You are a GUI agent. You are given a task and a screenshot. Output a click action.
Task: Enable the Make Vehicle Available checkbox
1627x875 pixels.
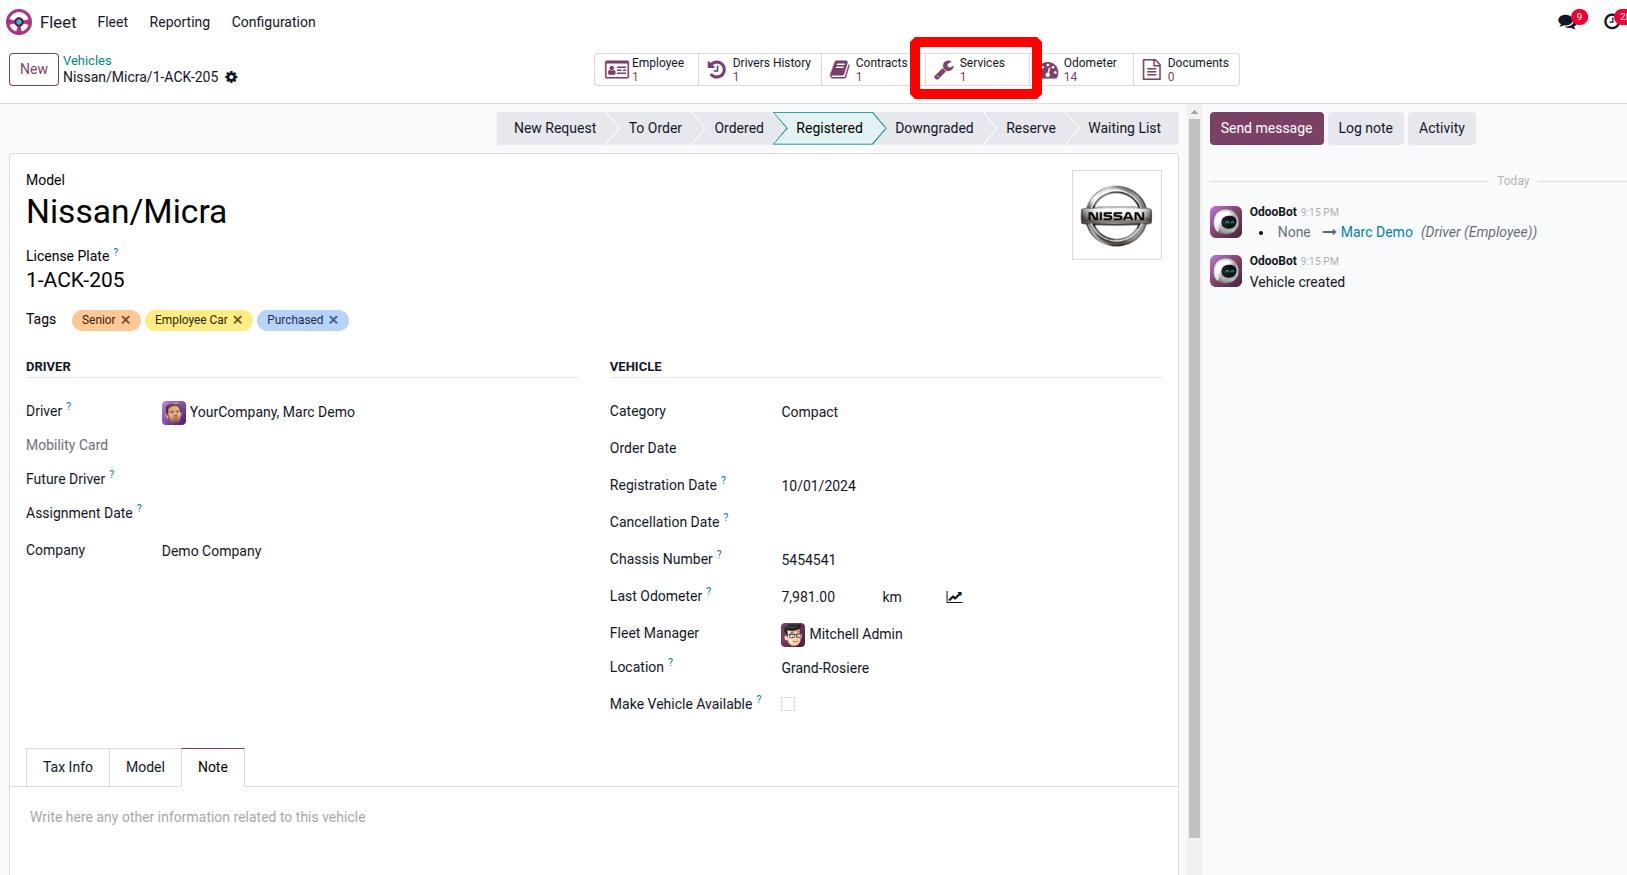click(x=788, y=704)
